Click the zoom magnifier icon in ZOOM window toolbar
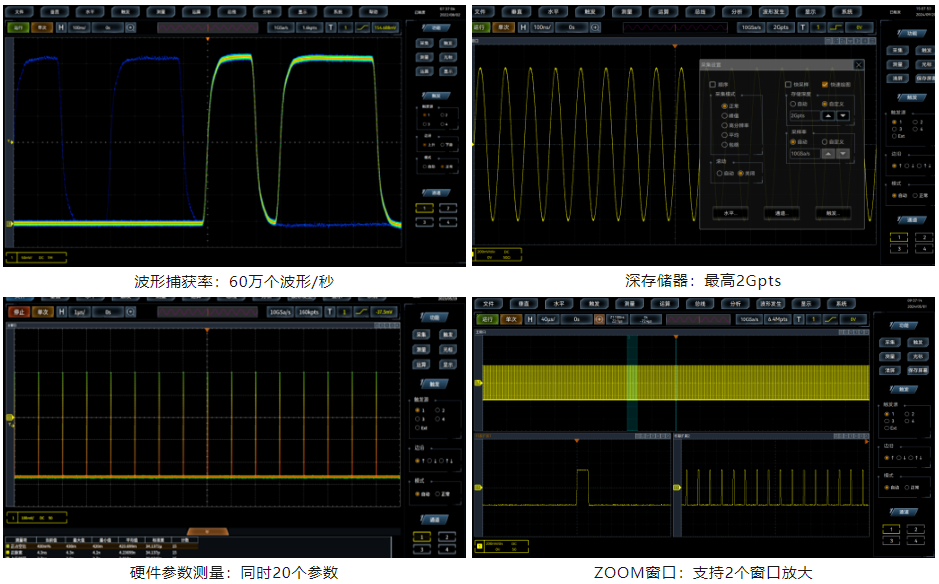Screen dimensions: 939x584 (x=599, y=319)
